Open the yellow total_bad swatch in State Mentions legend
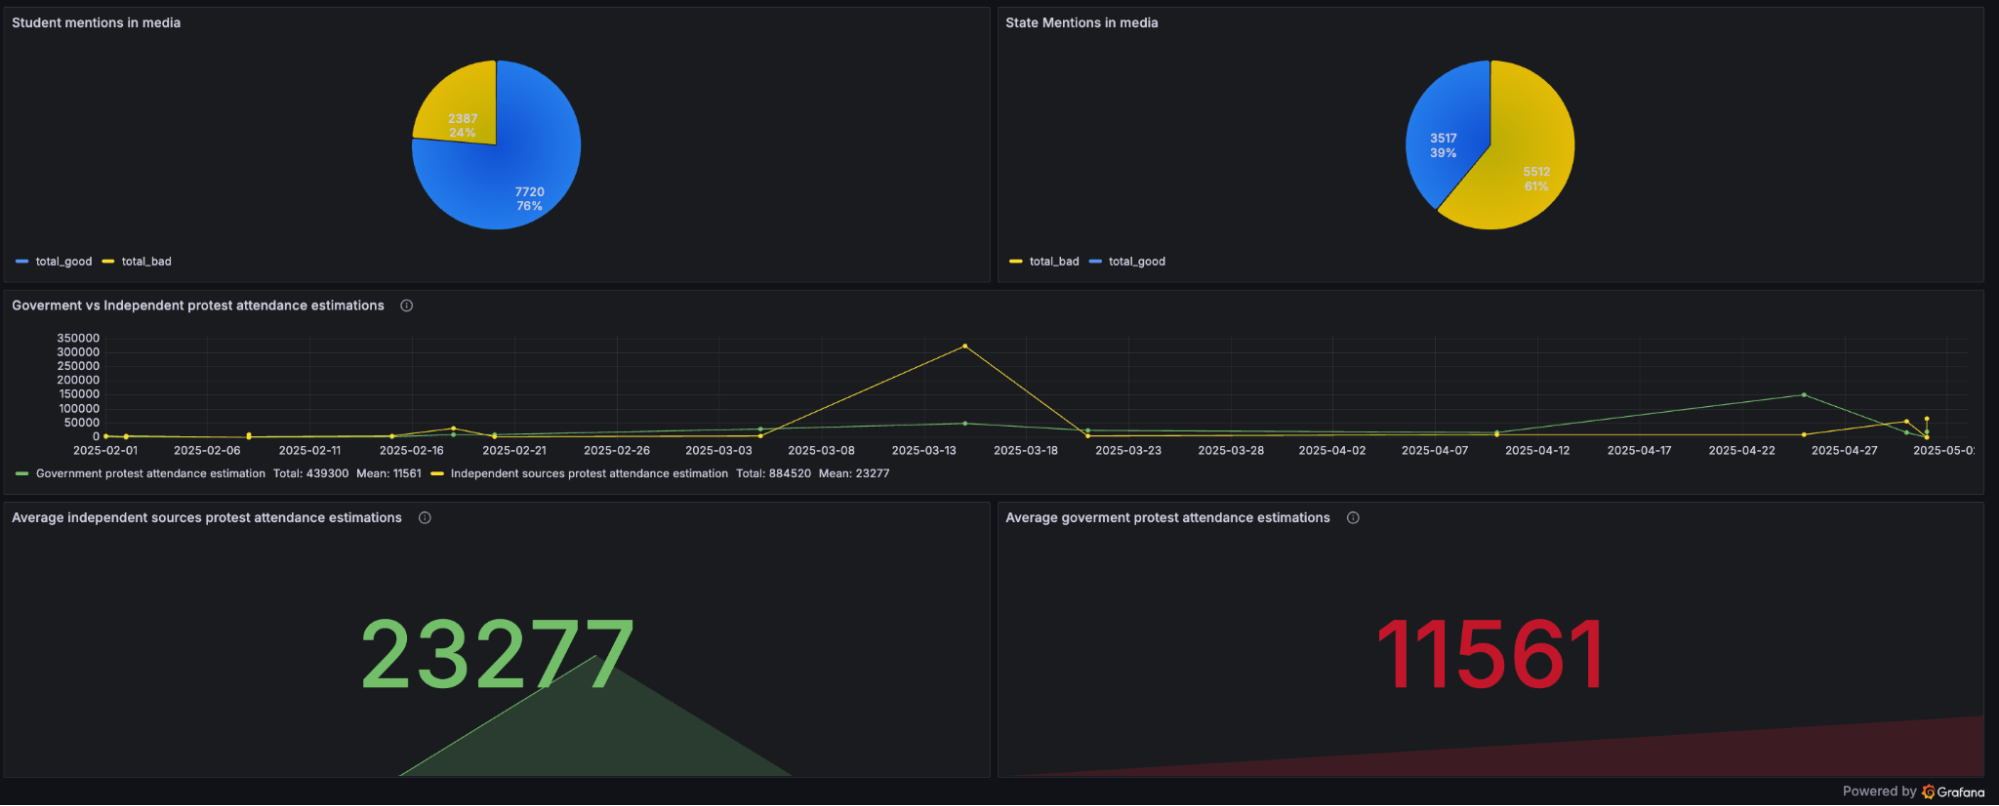 (1015, 262)
